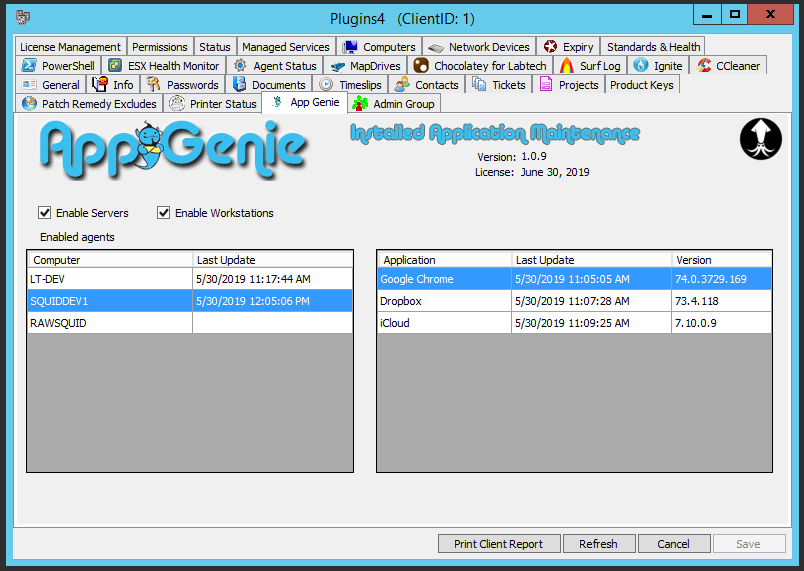This screenshot has height=571, width=804.
Task: Click the 5/30/2019 11:09:25 AM cell
Action: point(592,323)
